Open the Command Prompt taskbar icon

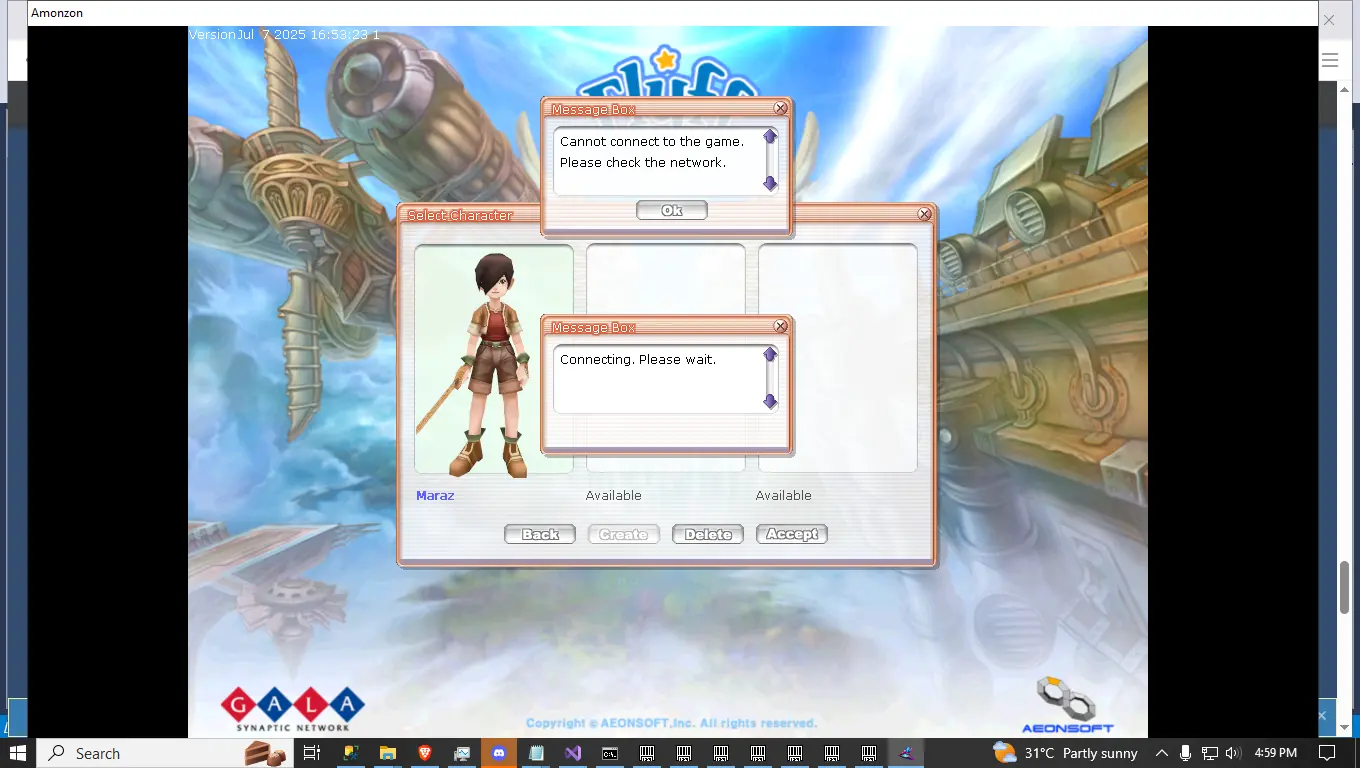pyautogui.click(x=610, y=753)
